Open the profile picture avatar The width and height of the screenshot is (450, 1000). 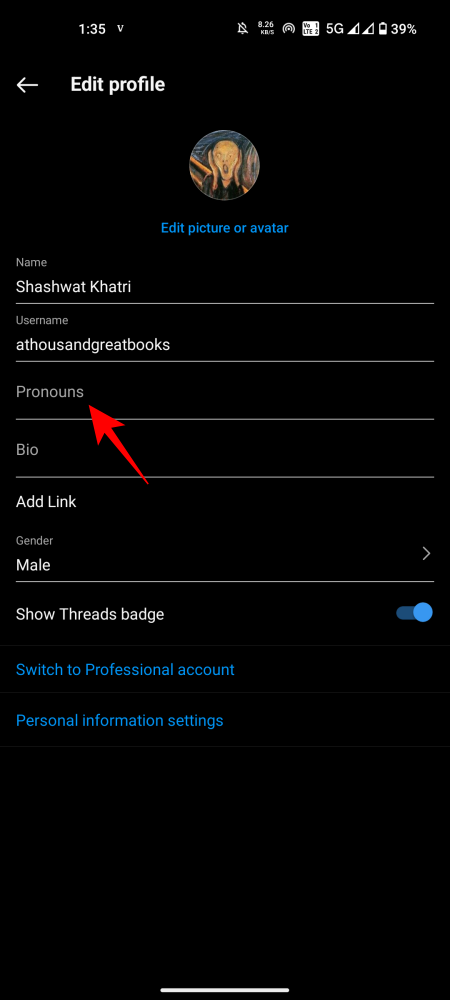224,165
